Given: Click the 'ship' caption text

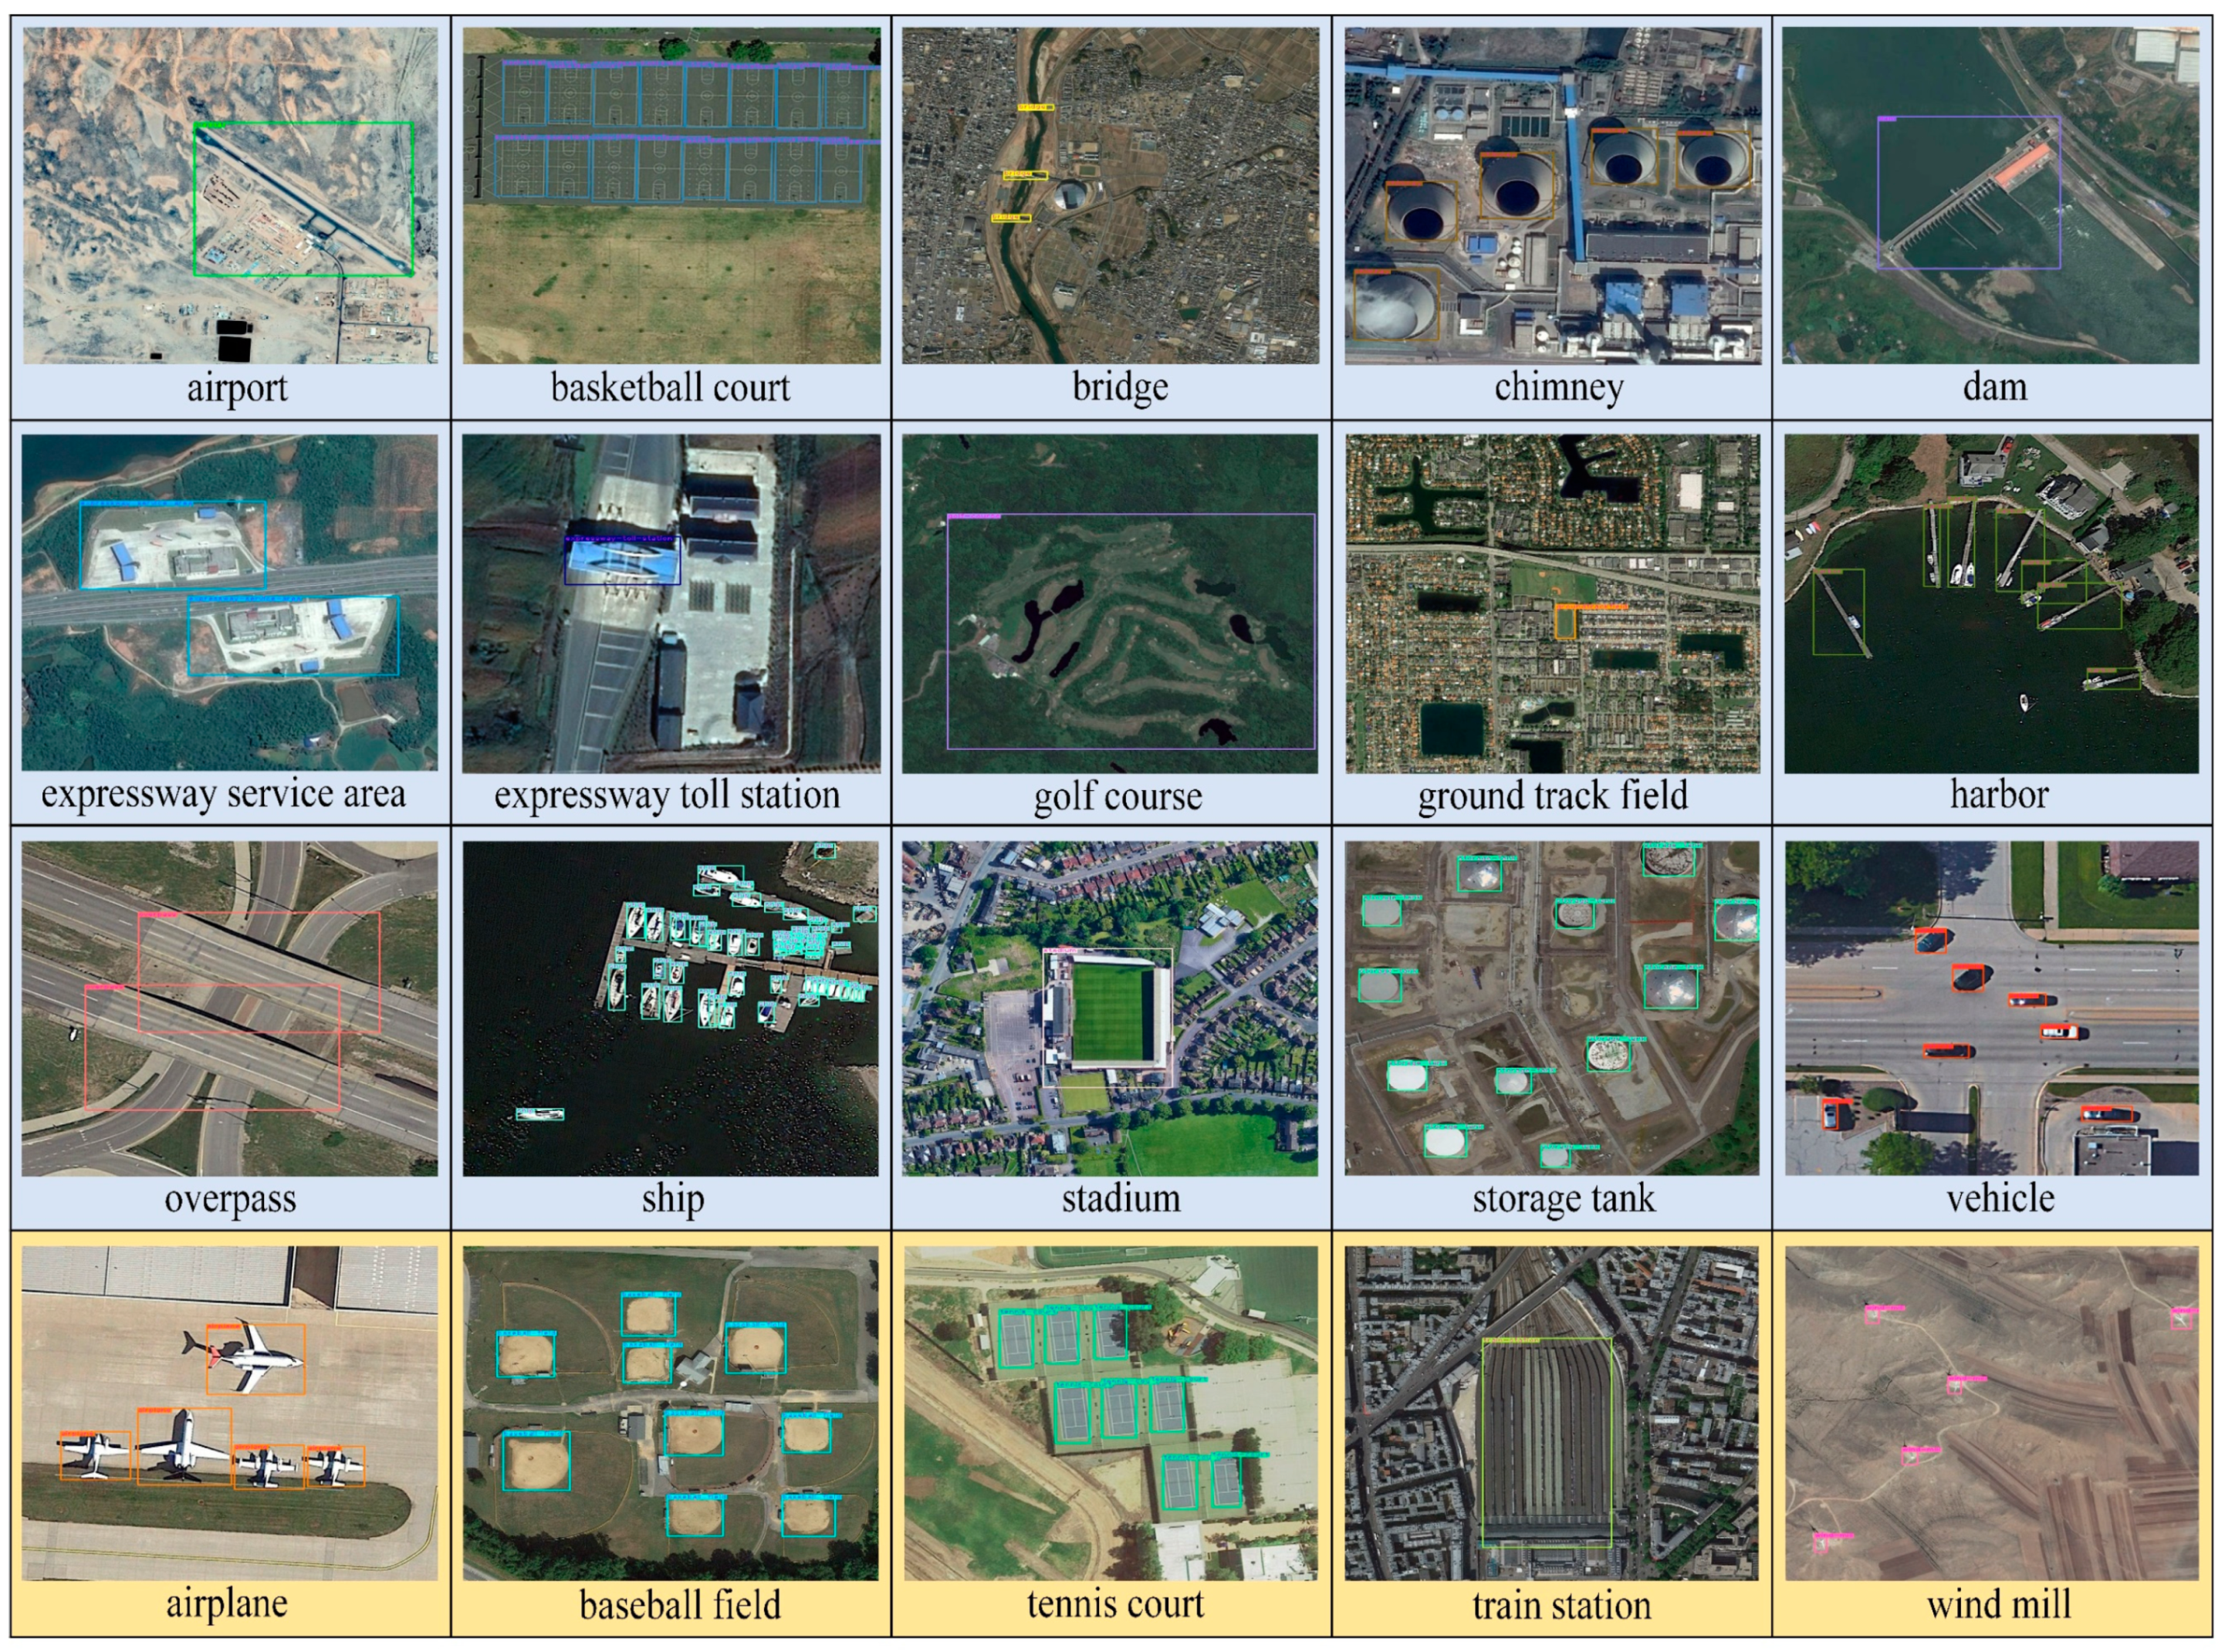Looking at the screenshot, I should (x=673, y=1200).
